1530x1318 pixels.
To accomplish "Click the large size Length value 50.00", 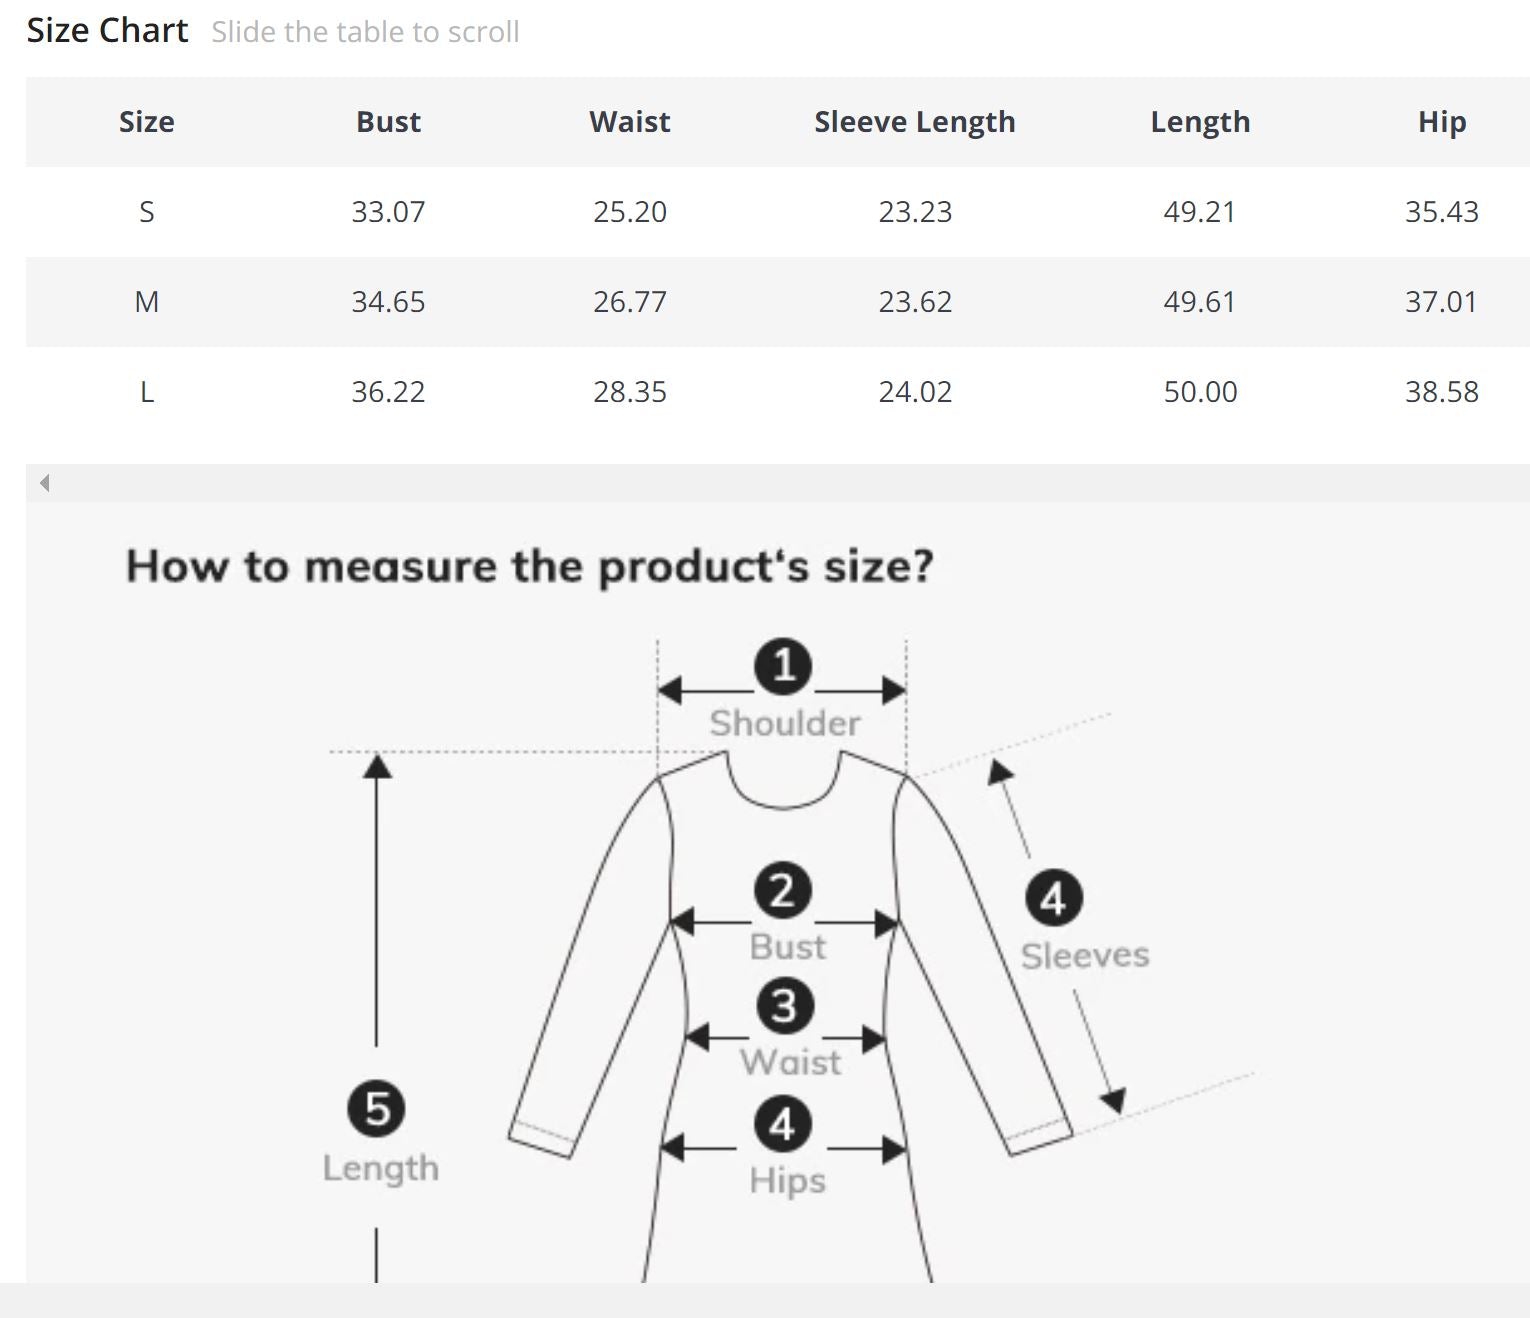I will [1200, 392].
